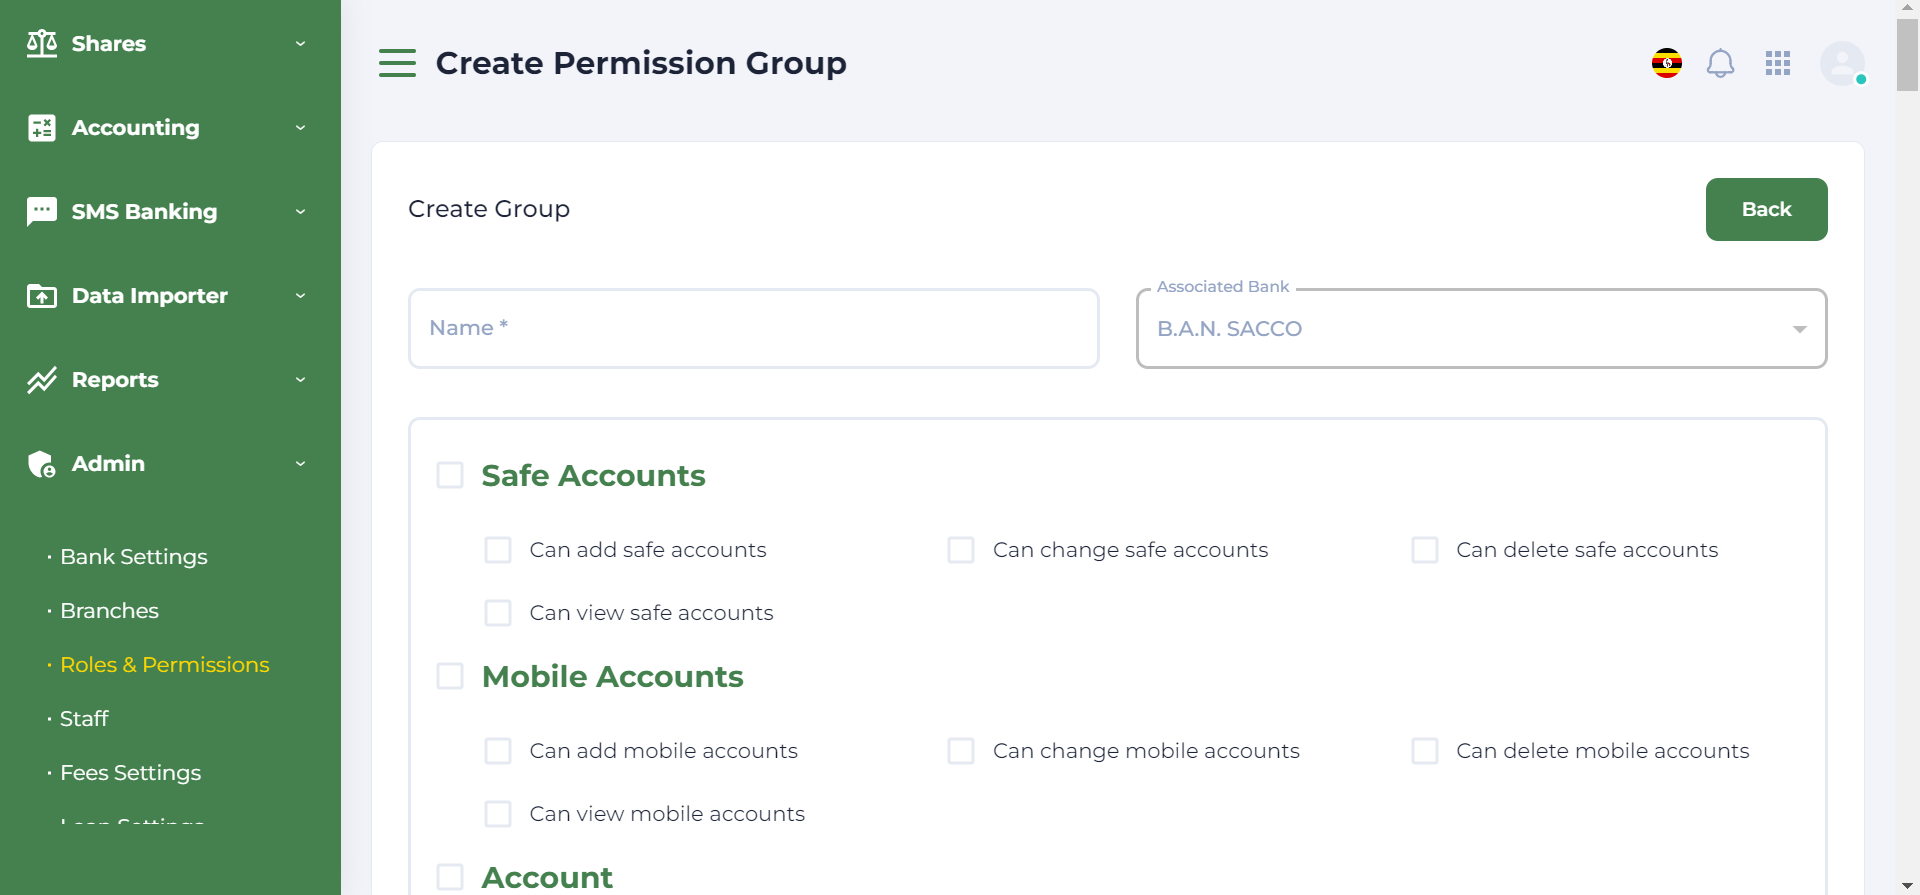This screenshot has height=895, width=1920.
Task: Click the page vertical scrollbar thumb
Action: click(x=1907, y=55)
